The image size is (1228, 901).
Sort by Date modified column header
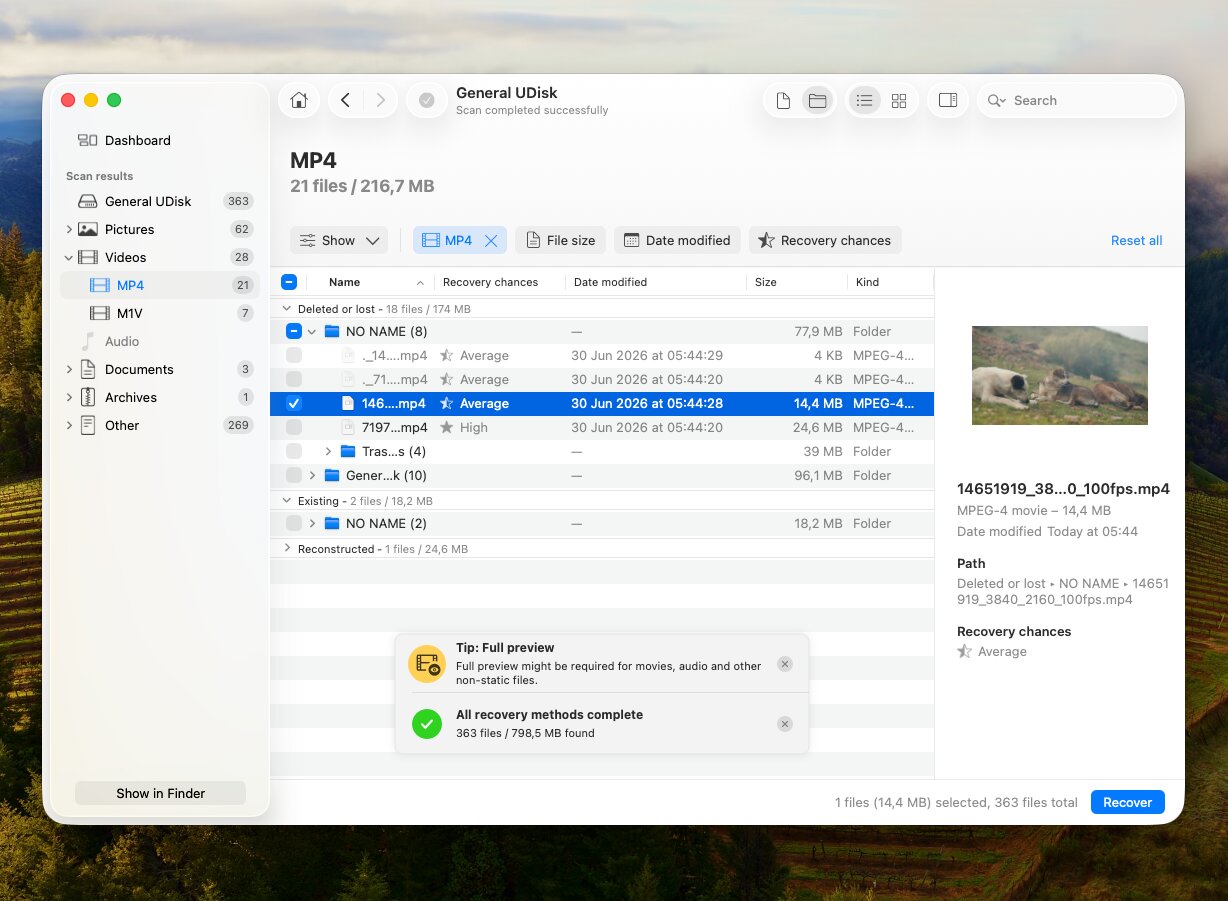pos(610,282)
